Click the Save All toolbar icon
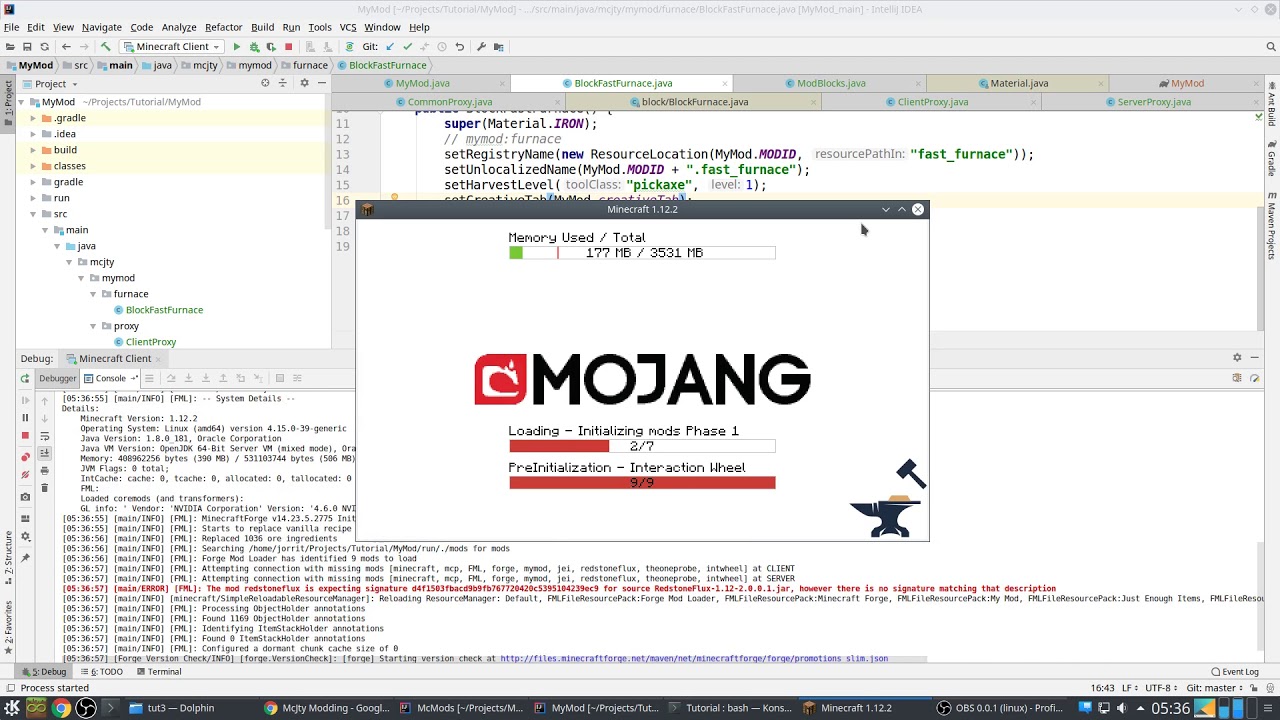The width and height of the screenshot is (1280, 720). point(27,47)
